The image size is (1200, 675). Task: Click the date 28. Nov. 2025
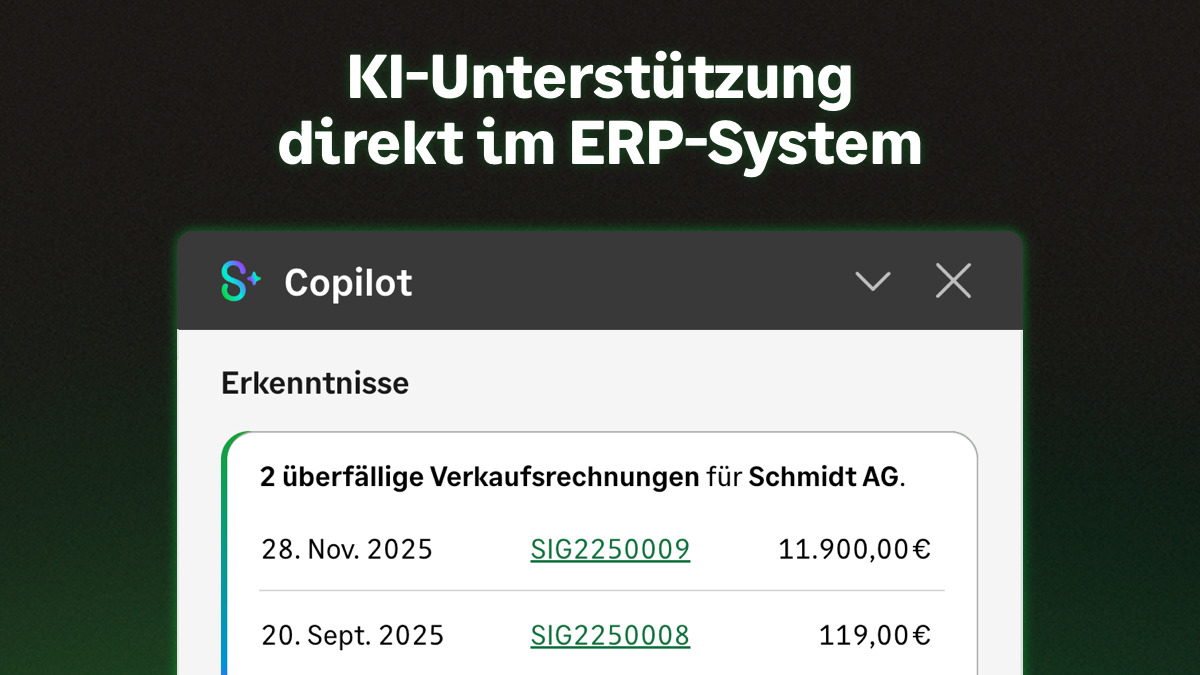pos(347,549)
